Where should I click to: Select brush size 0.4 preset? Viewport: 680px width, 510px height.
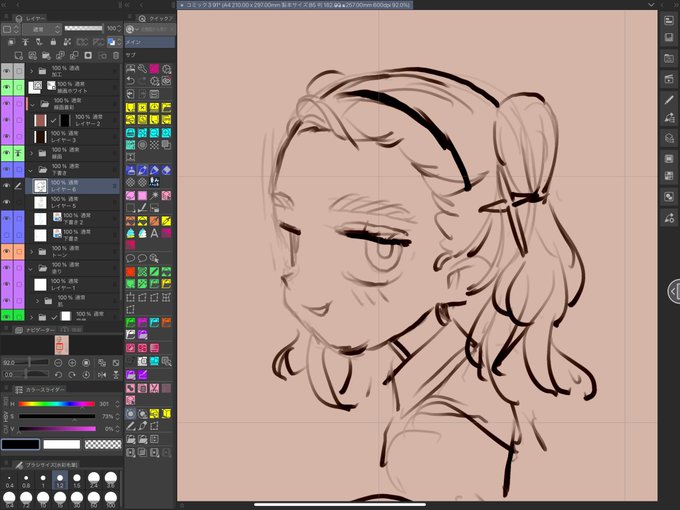[10, 481]
